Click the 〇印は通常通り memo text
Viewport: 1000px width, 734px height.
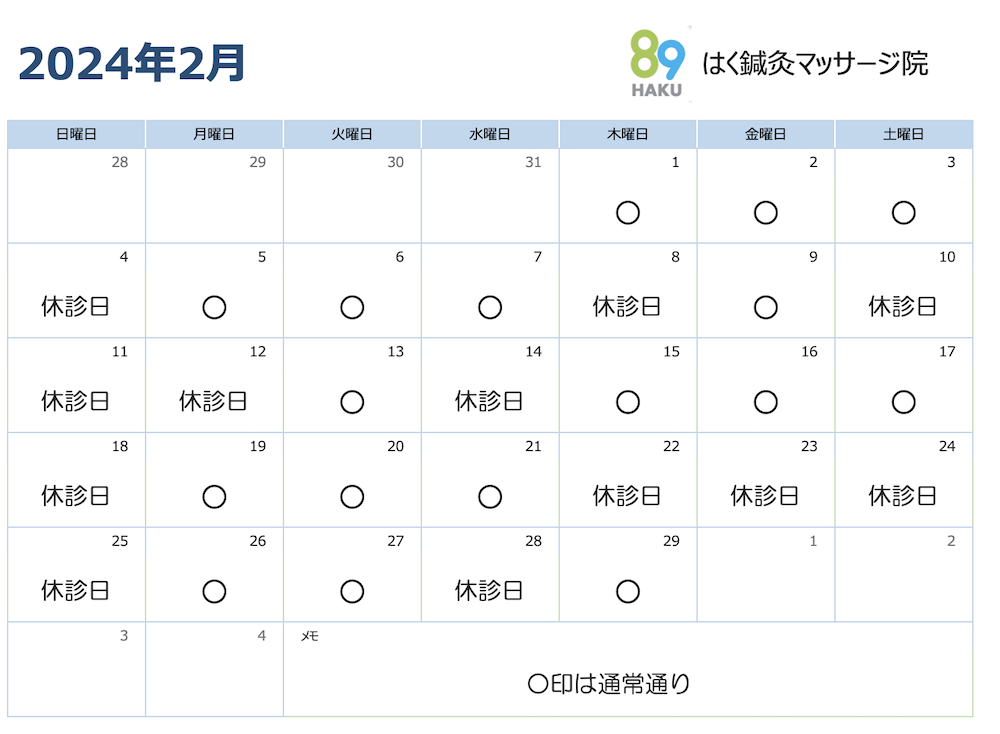point(609,684)
